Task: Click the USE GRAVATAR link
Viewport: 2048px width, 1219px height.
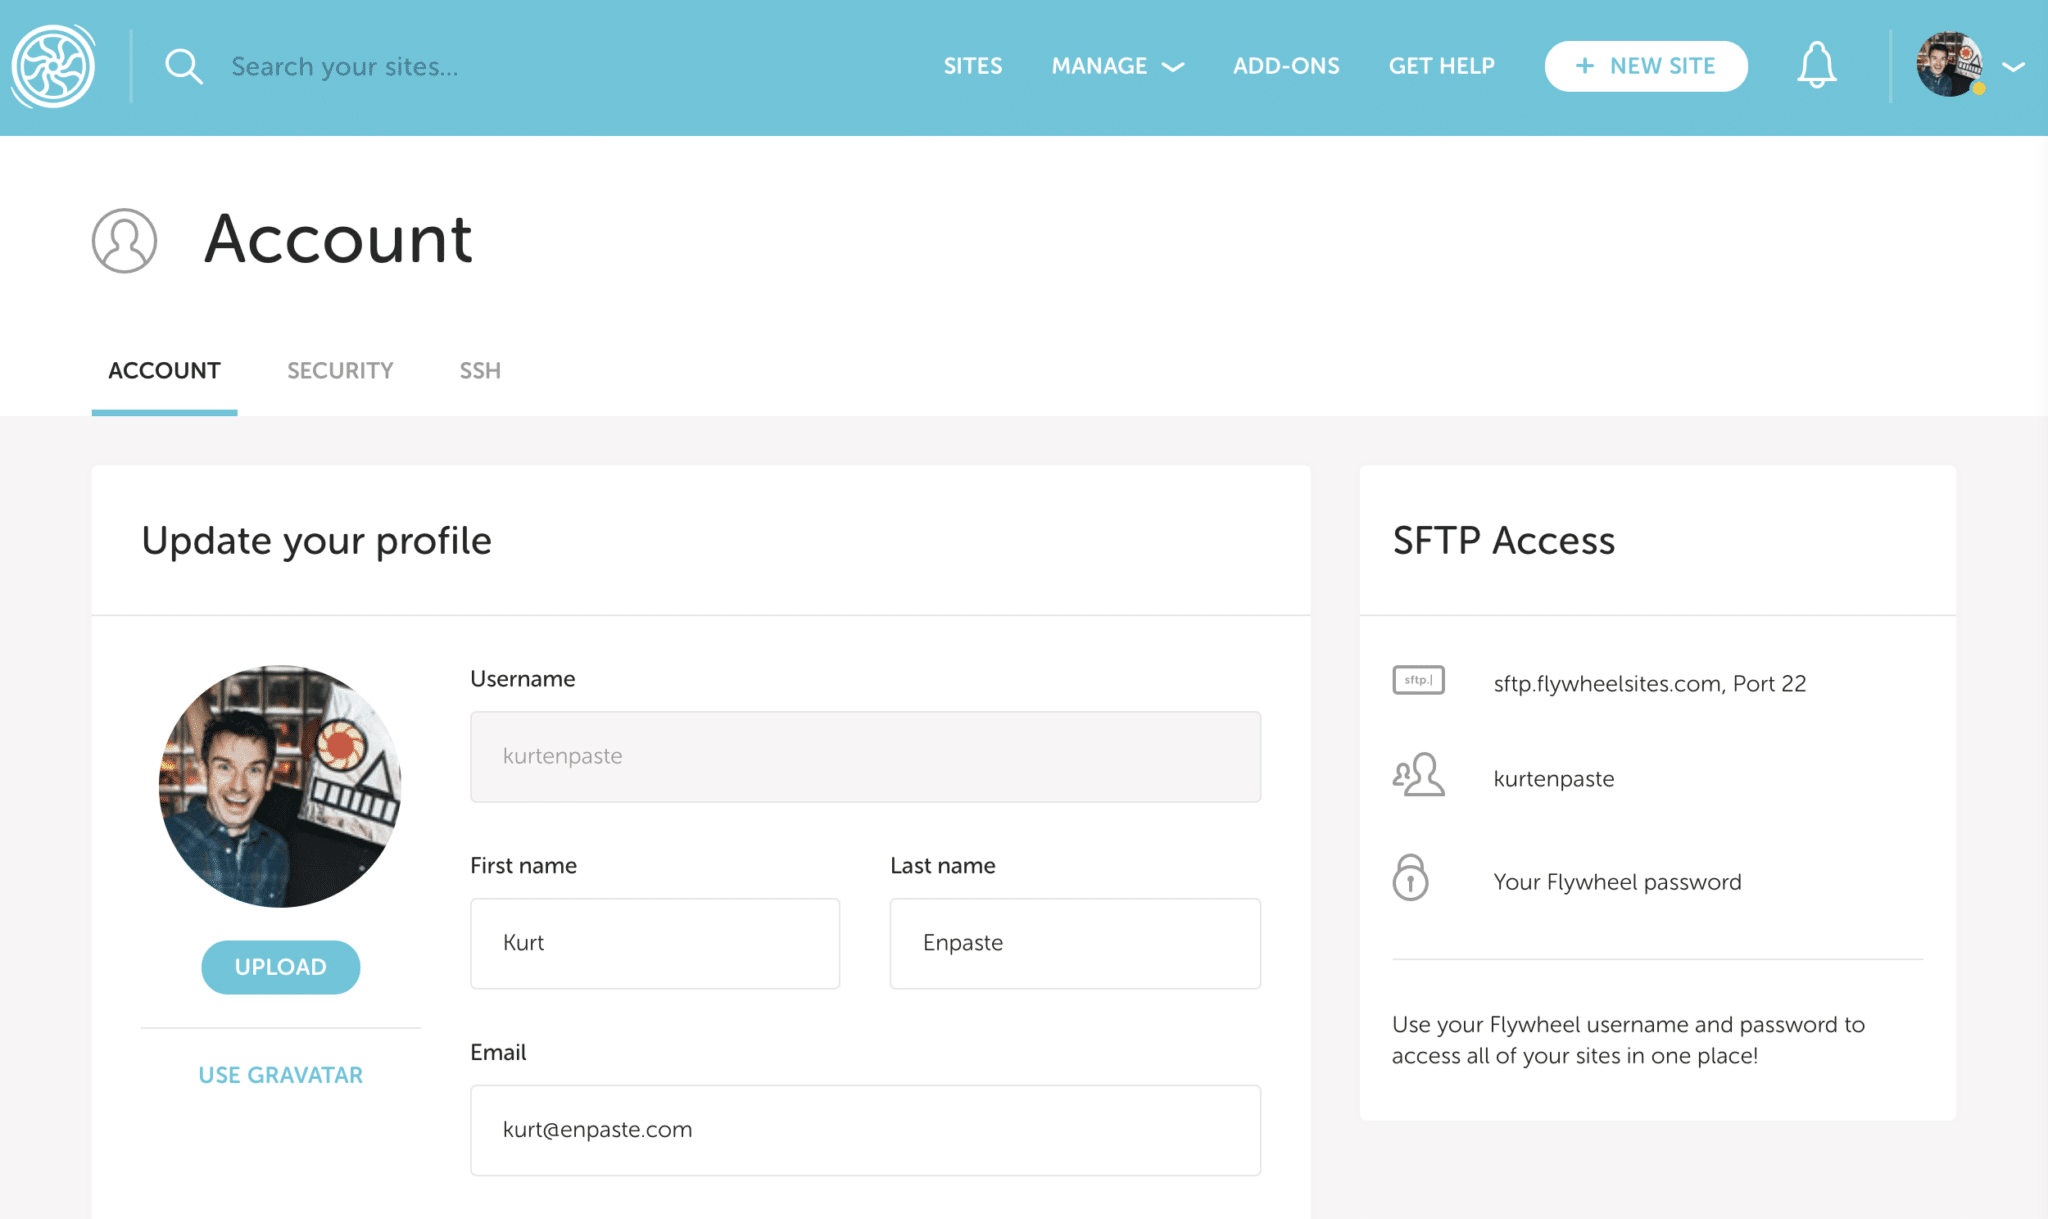Action: click(x=280, y=1074)
